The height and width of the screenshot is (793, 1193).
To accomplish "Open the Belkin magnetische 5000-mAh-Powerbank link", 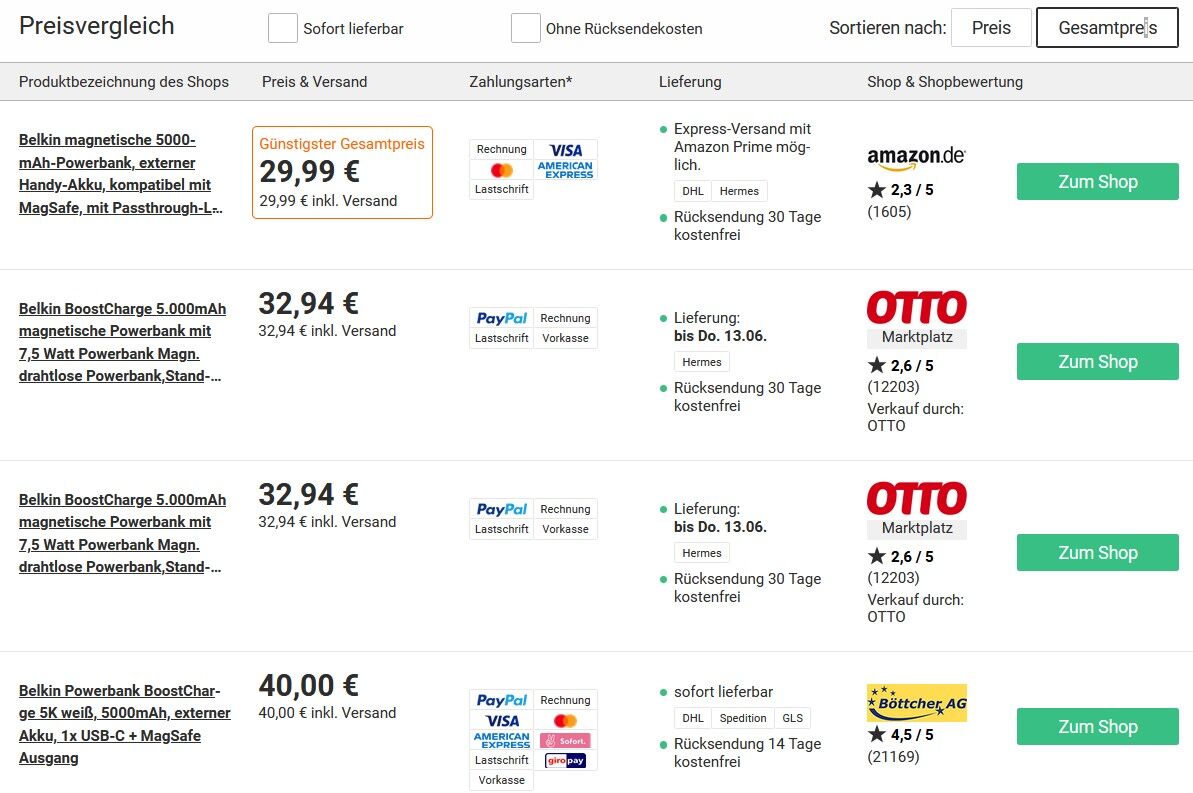I will 120,174.
